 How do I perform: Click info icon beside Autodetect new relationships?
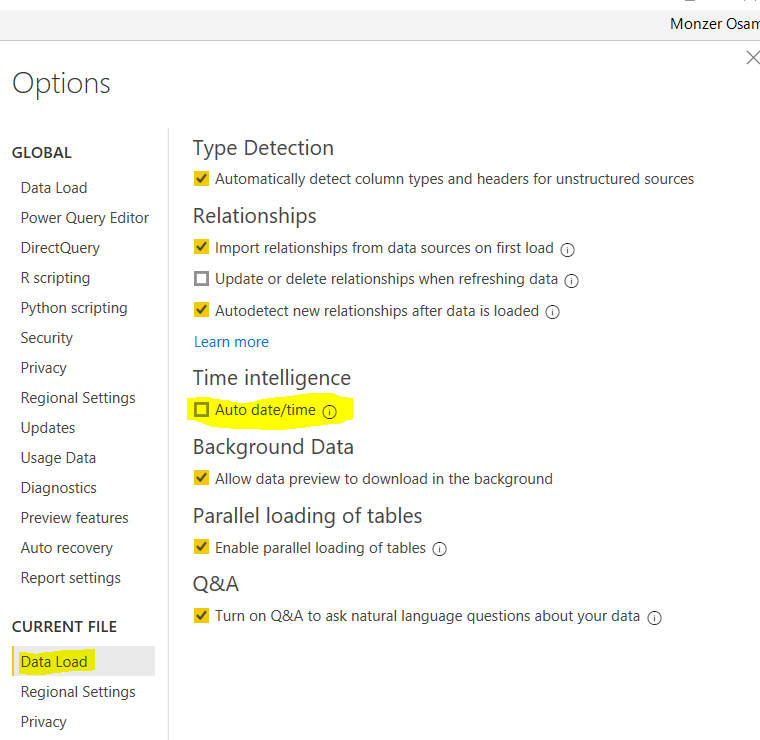[553, 312]
